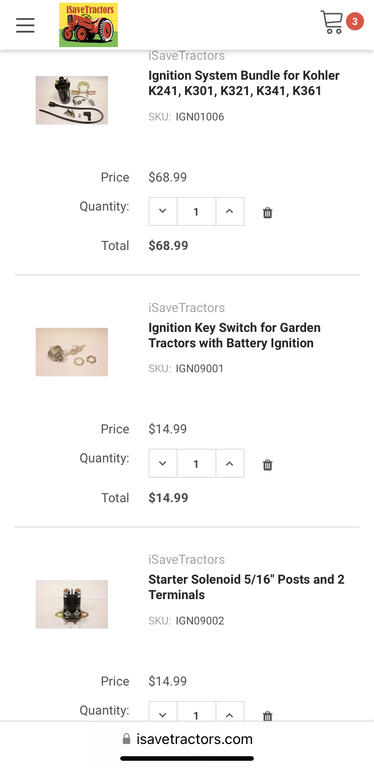374x768 pixels.
Task: Remove the Ignition Key Switch item via trash icon
Action: pos(267,465)
